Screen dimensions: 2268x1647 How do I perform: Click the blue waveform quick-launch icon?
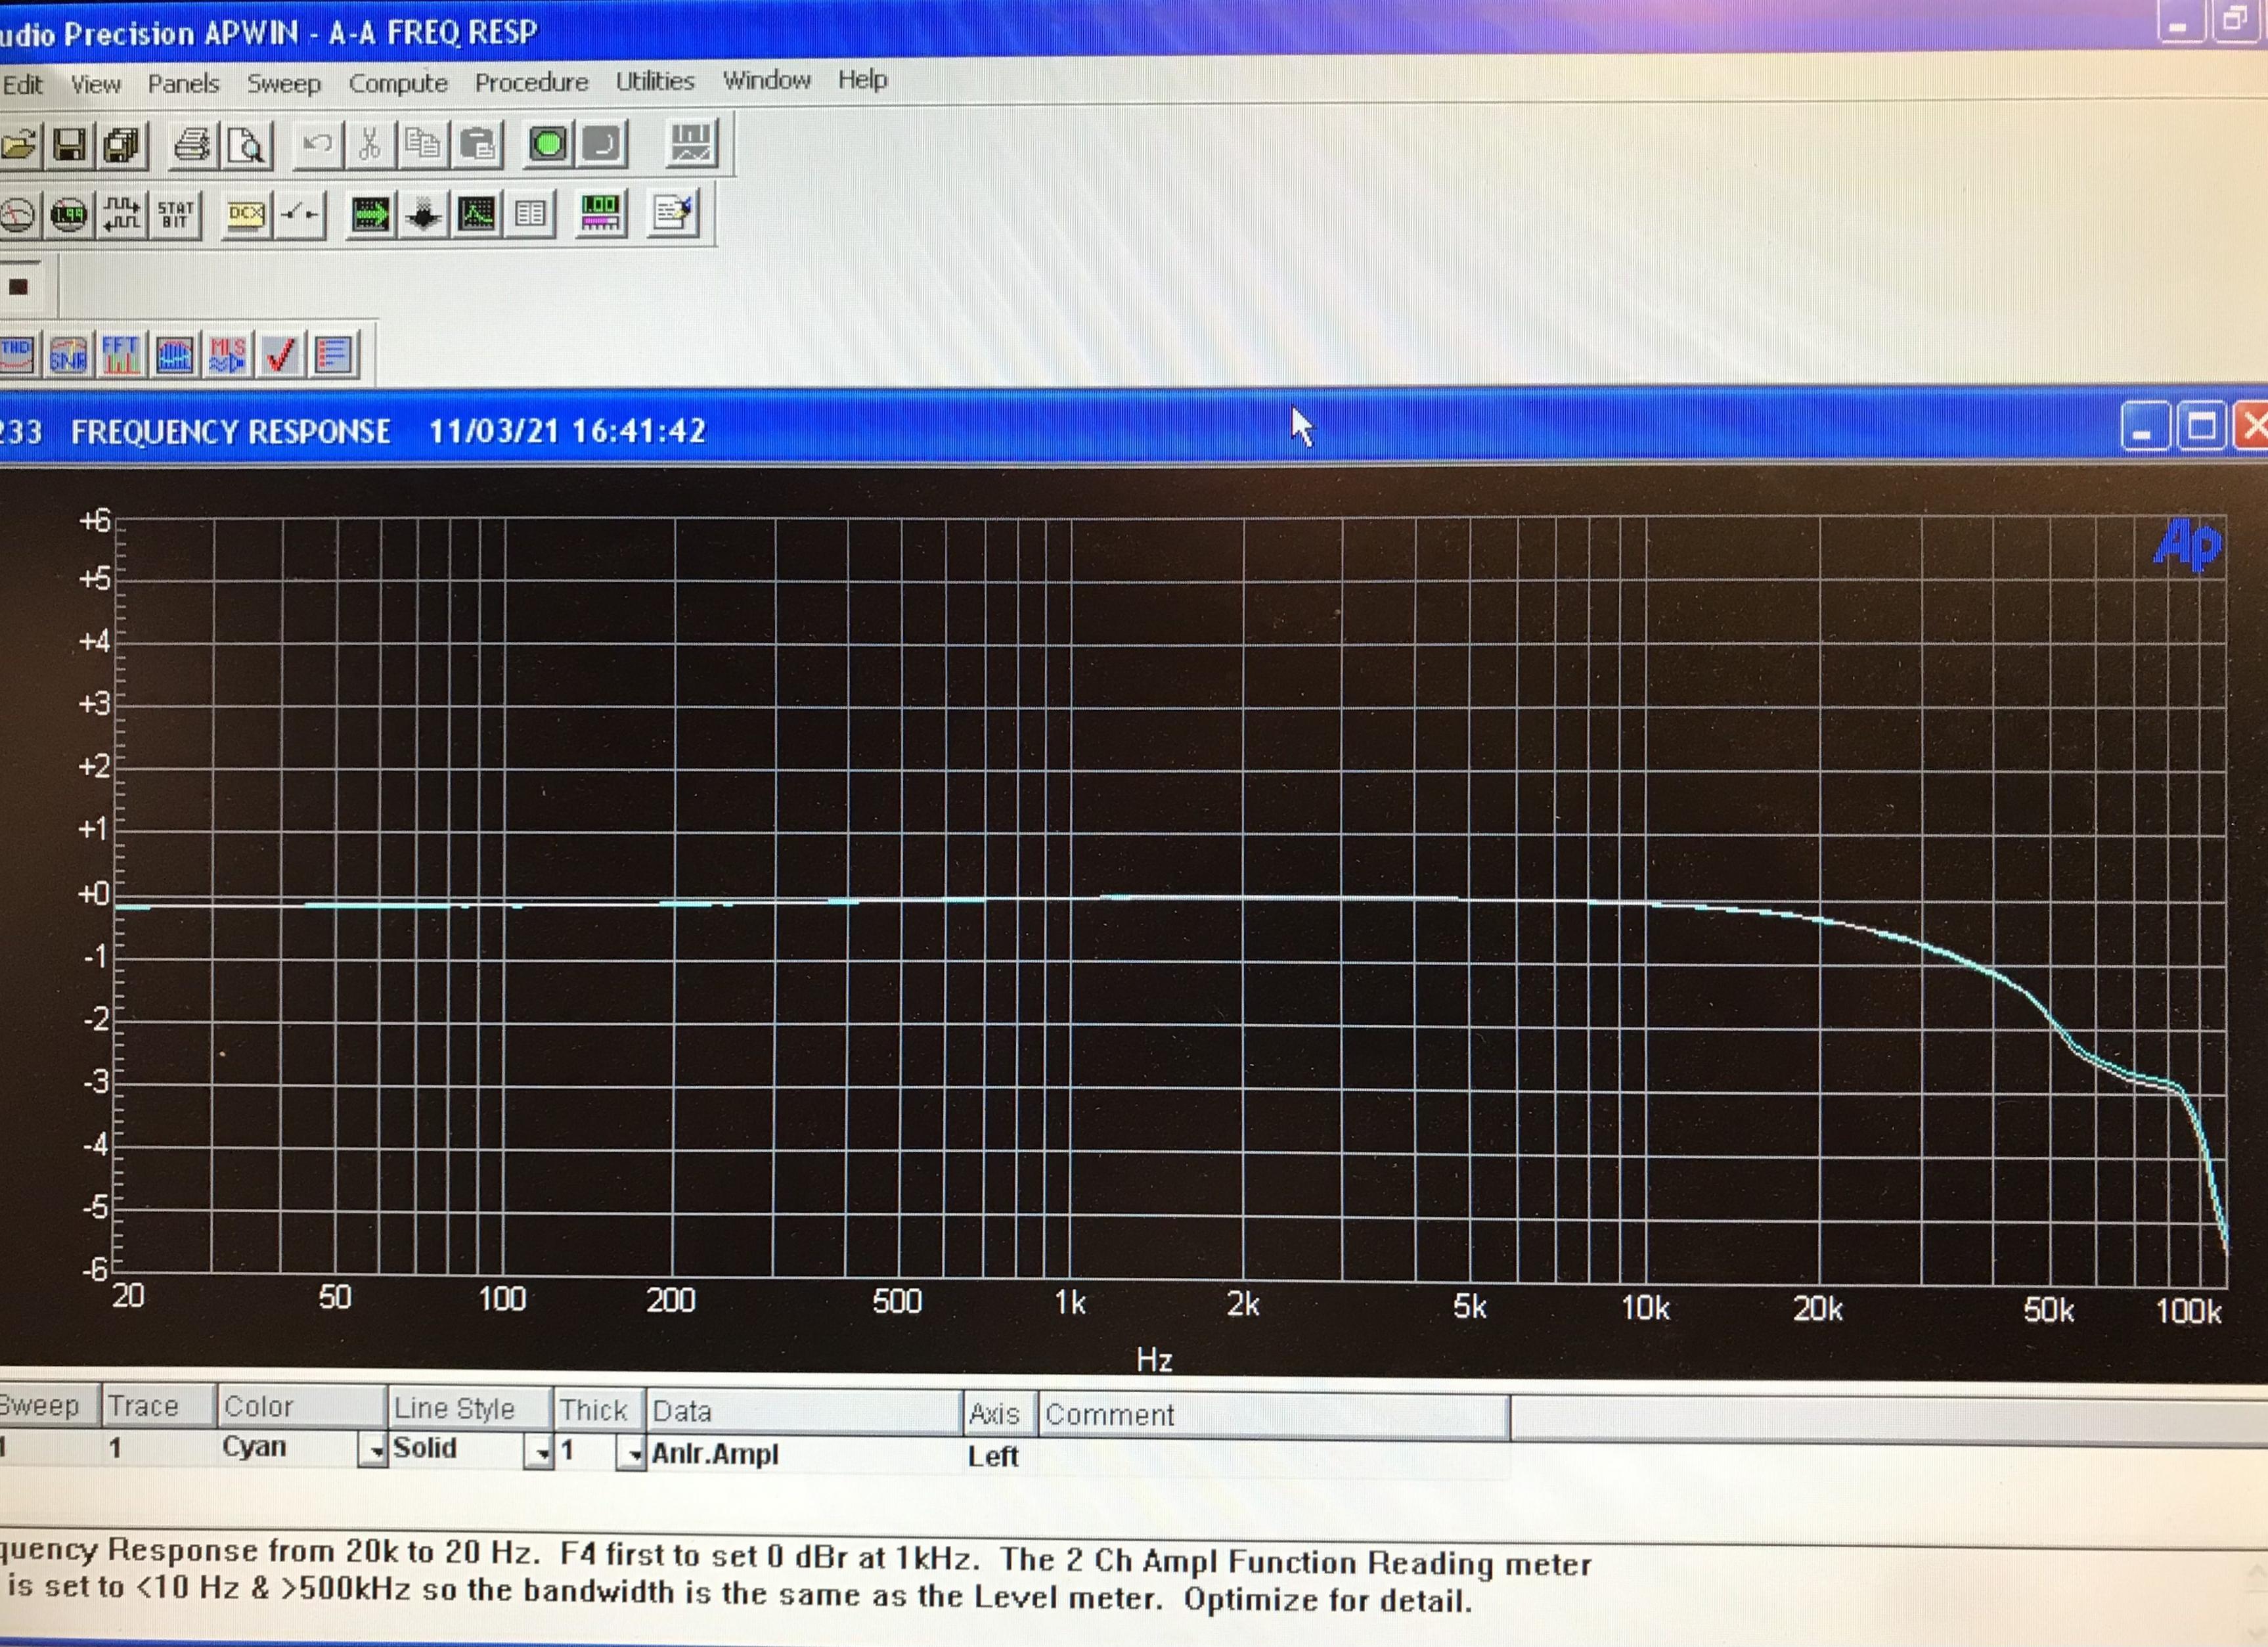pos(174,354)
